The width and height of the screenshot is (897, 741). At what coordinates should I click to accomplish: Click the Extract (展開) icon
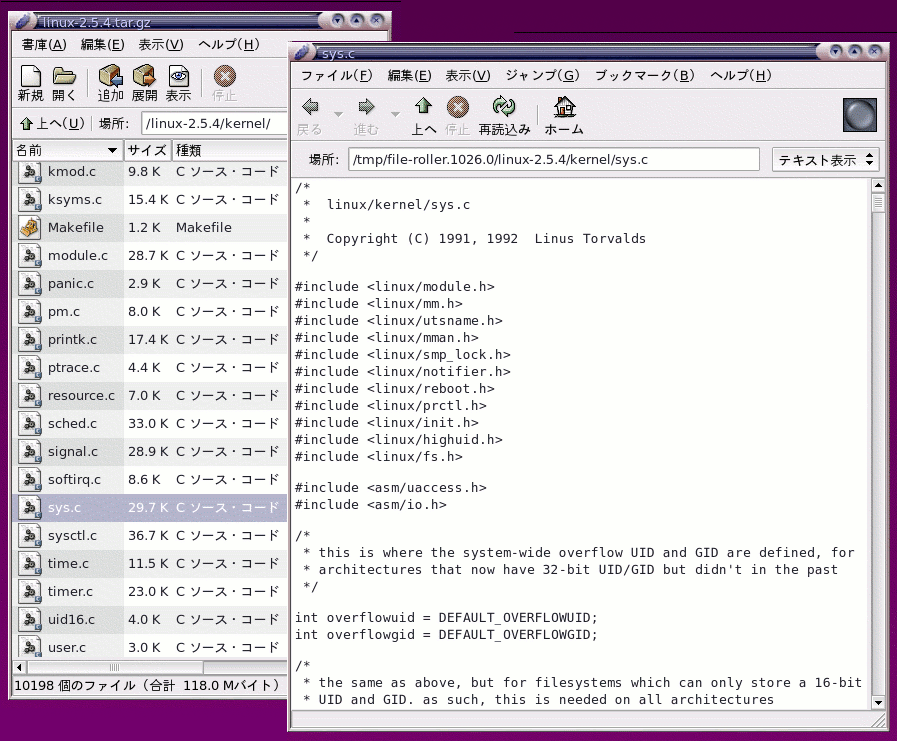[144, 77]
